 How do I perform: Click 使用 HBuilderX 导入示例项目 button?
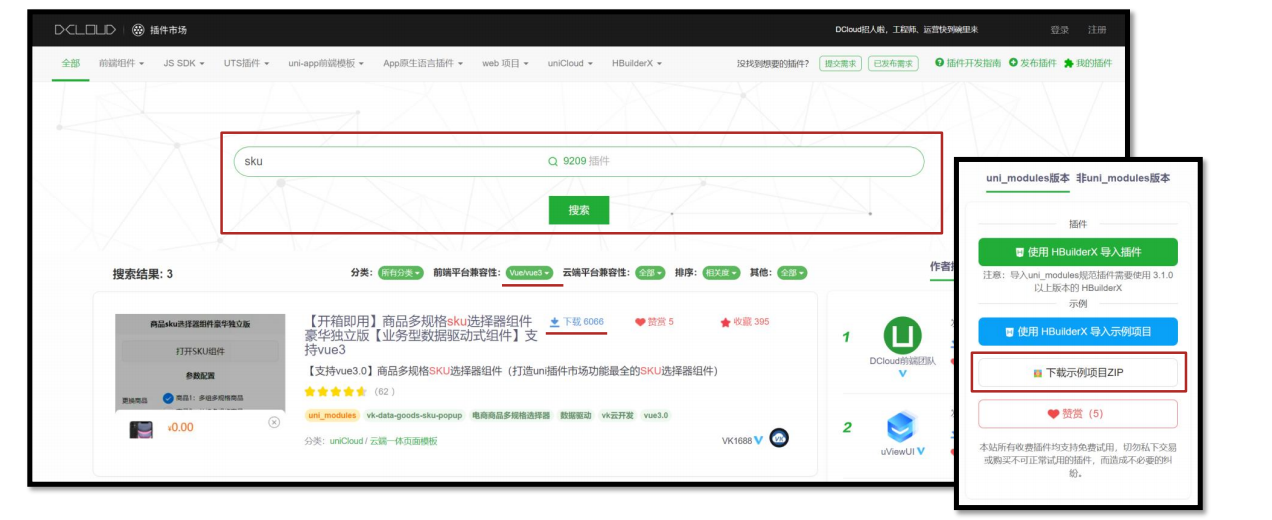coord(1078,332)
